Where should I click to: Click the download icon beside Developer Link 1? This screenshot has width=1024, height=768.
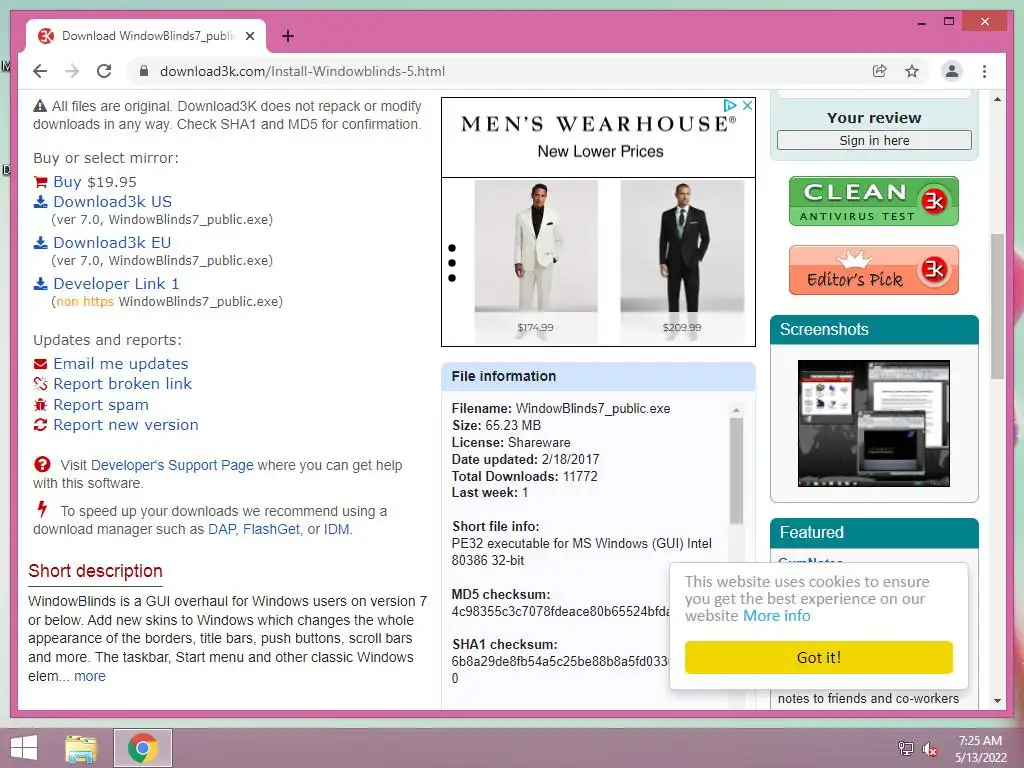click(x=40, y=284)
